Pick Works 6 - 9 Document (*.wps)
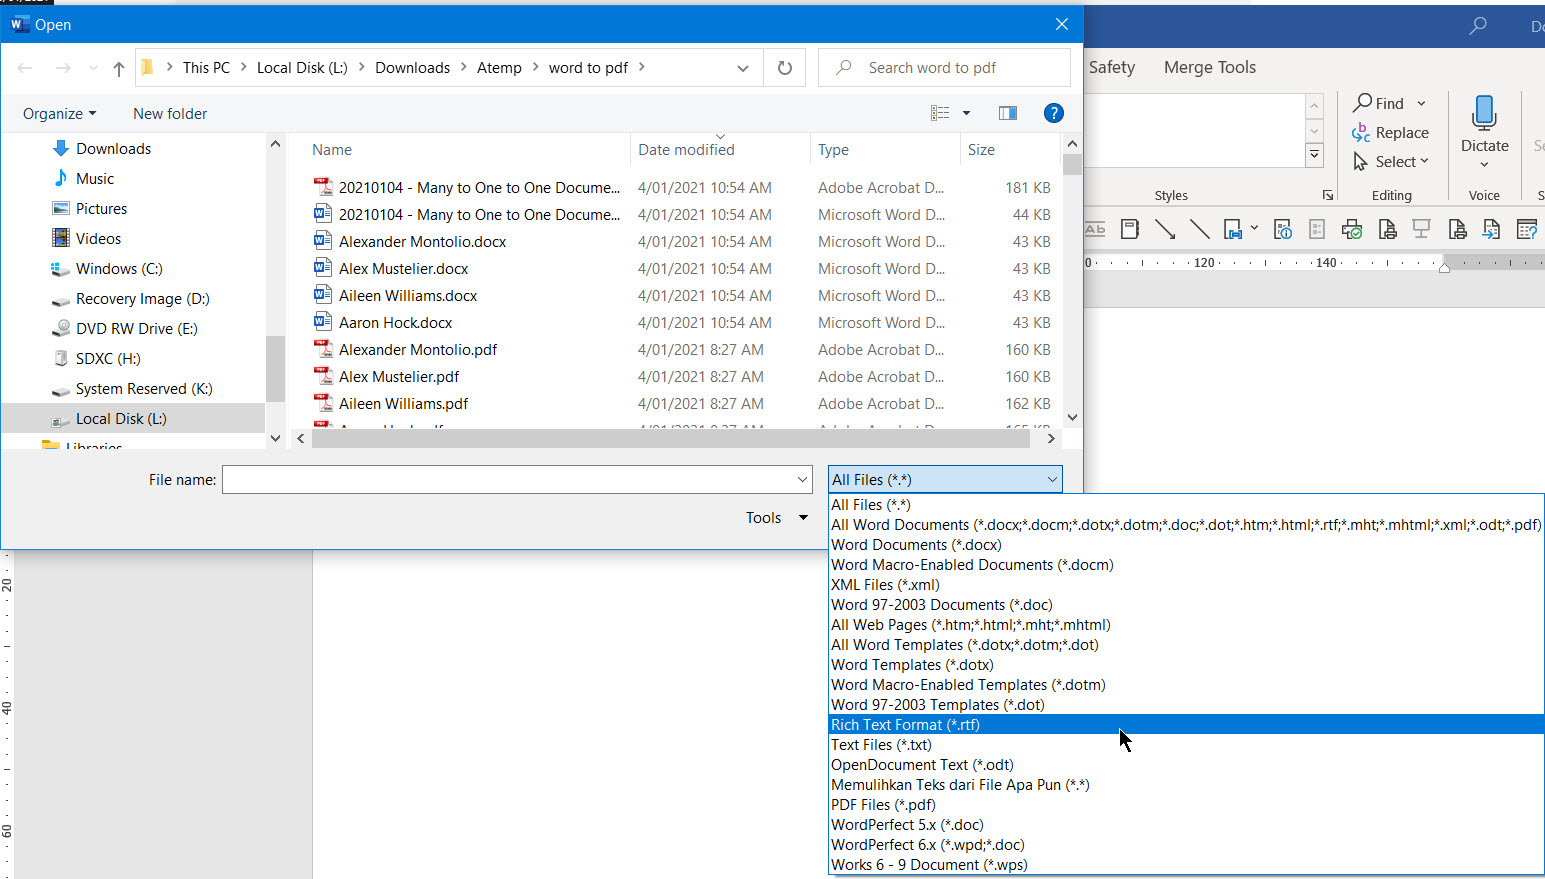The width and height of the screenshot is (1545, 879). point(1186,865)
